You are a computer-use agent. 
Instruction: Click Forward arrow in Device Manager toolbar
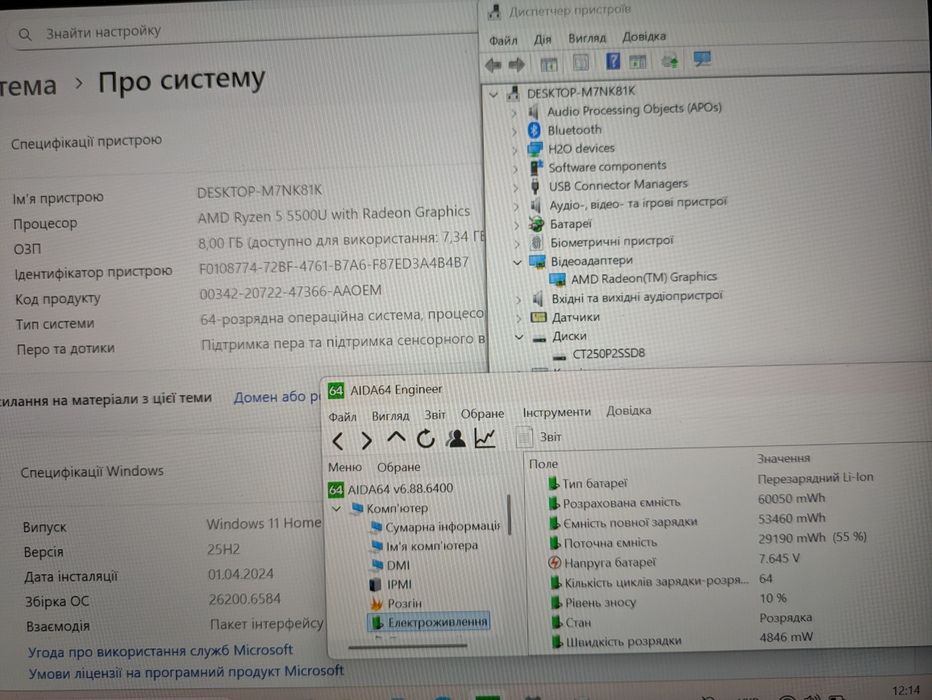tap(517, 64)
